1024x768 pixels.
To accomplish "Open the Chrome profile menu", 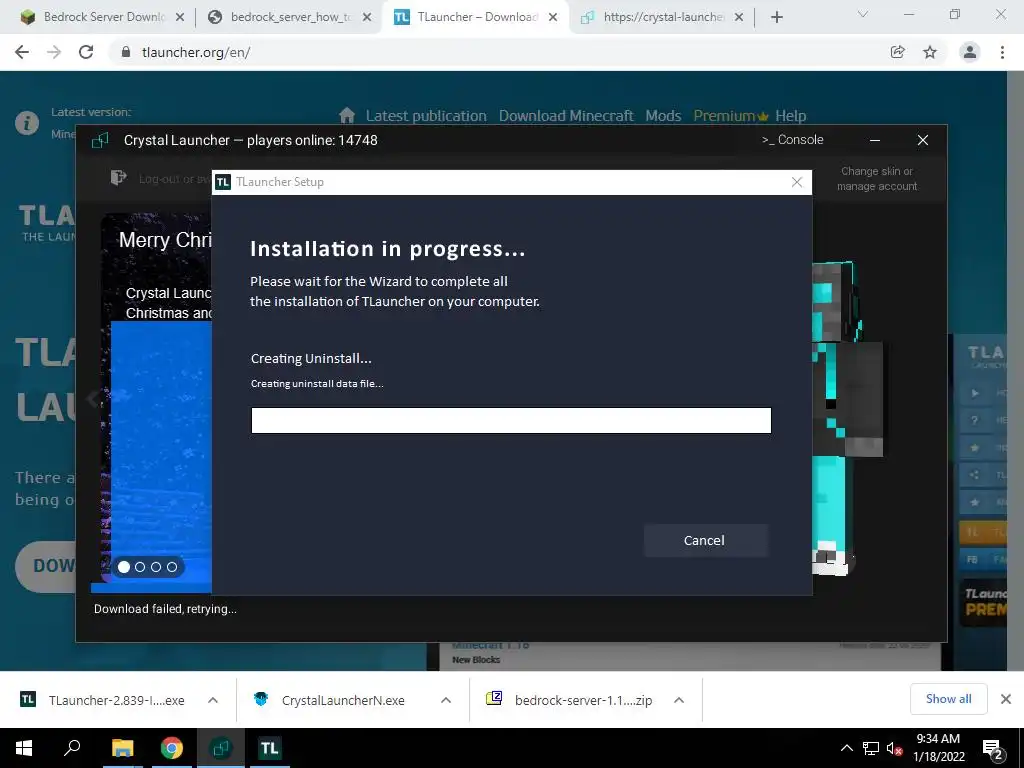I will pos(970,52).
